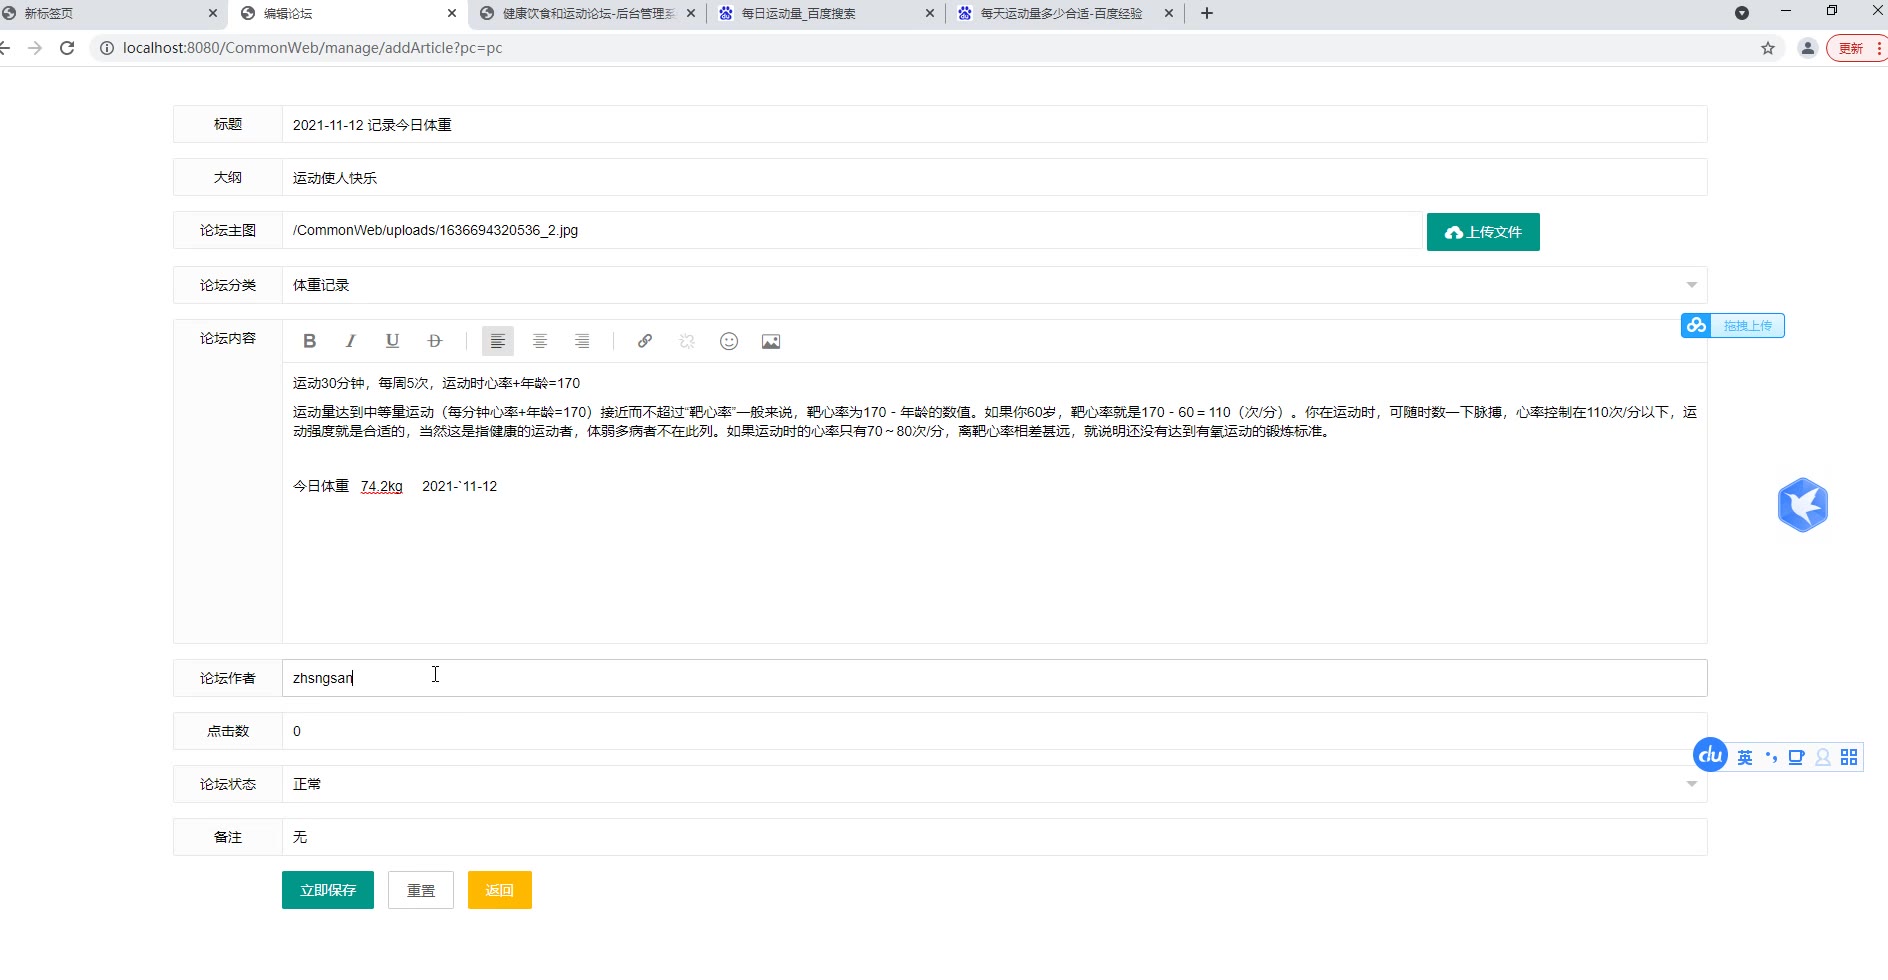1888x980 pixels.
Task: Click text 今日体重 74.2kg in editor
Action: [348, 486]
